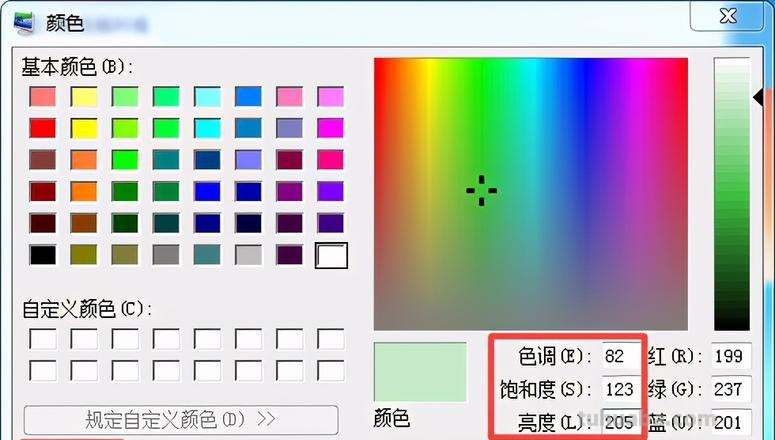Click the green value field showing 237

pos(731,389)
